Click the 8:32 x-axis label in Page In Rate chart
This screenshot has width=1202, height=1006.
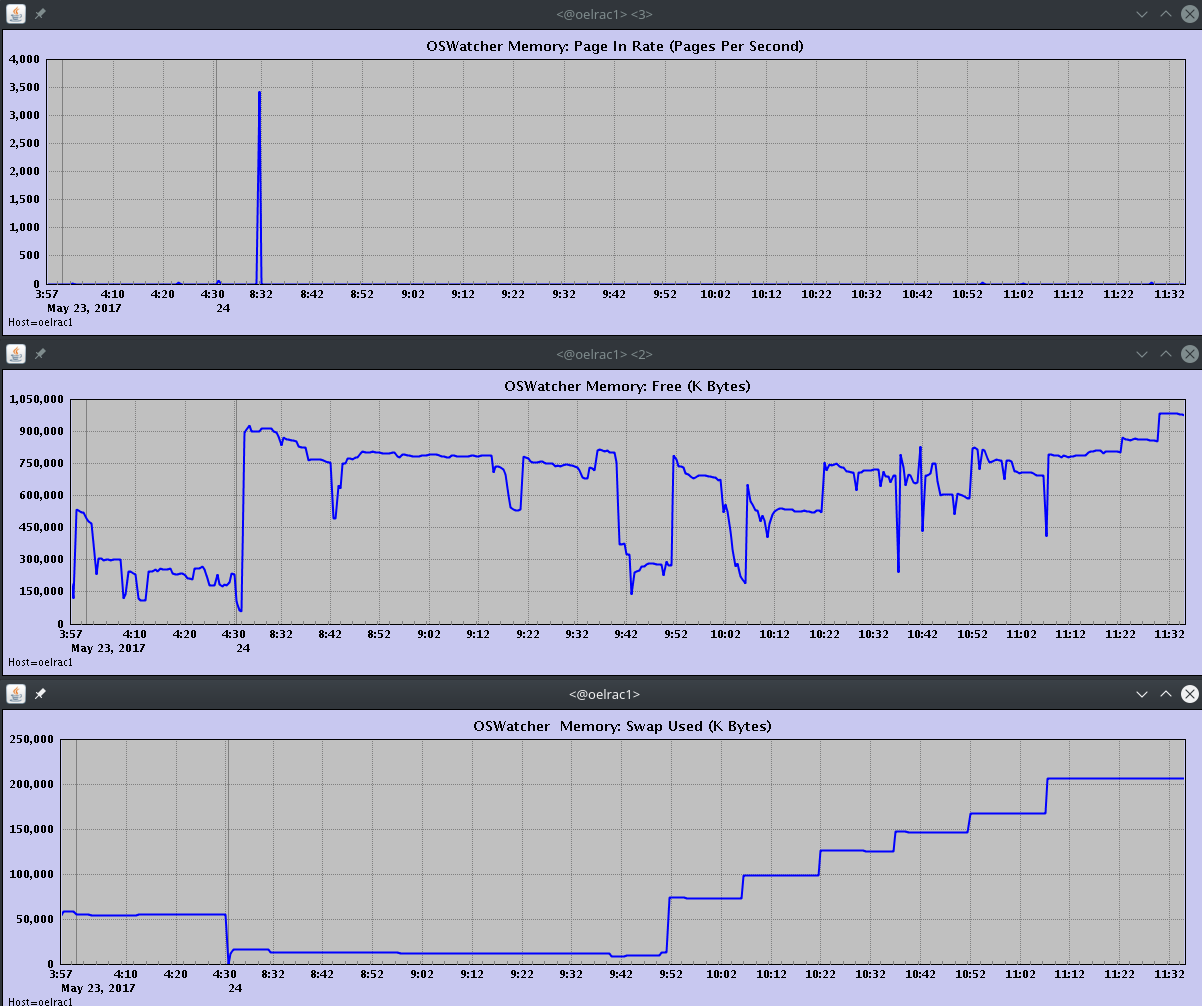click(x=261, y=293)
